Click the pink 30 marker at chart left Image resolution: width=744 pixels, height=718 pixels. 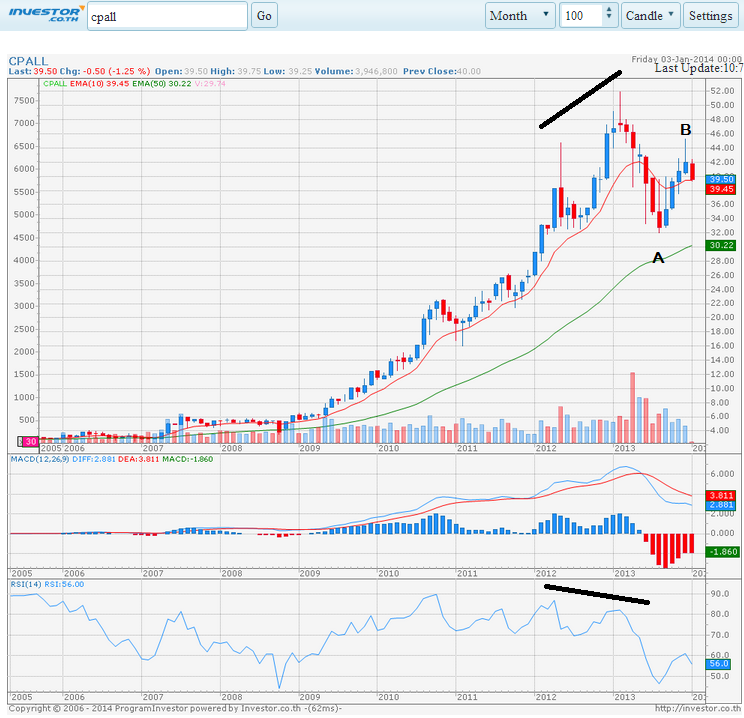28,441
